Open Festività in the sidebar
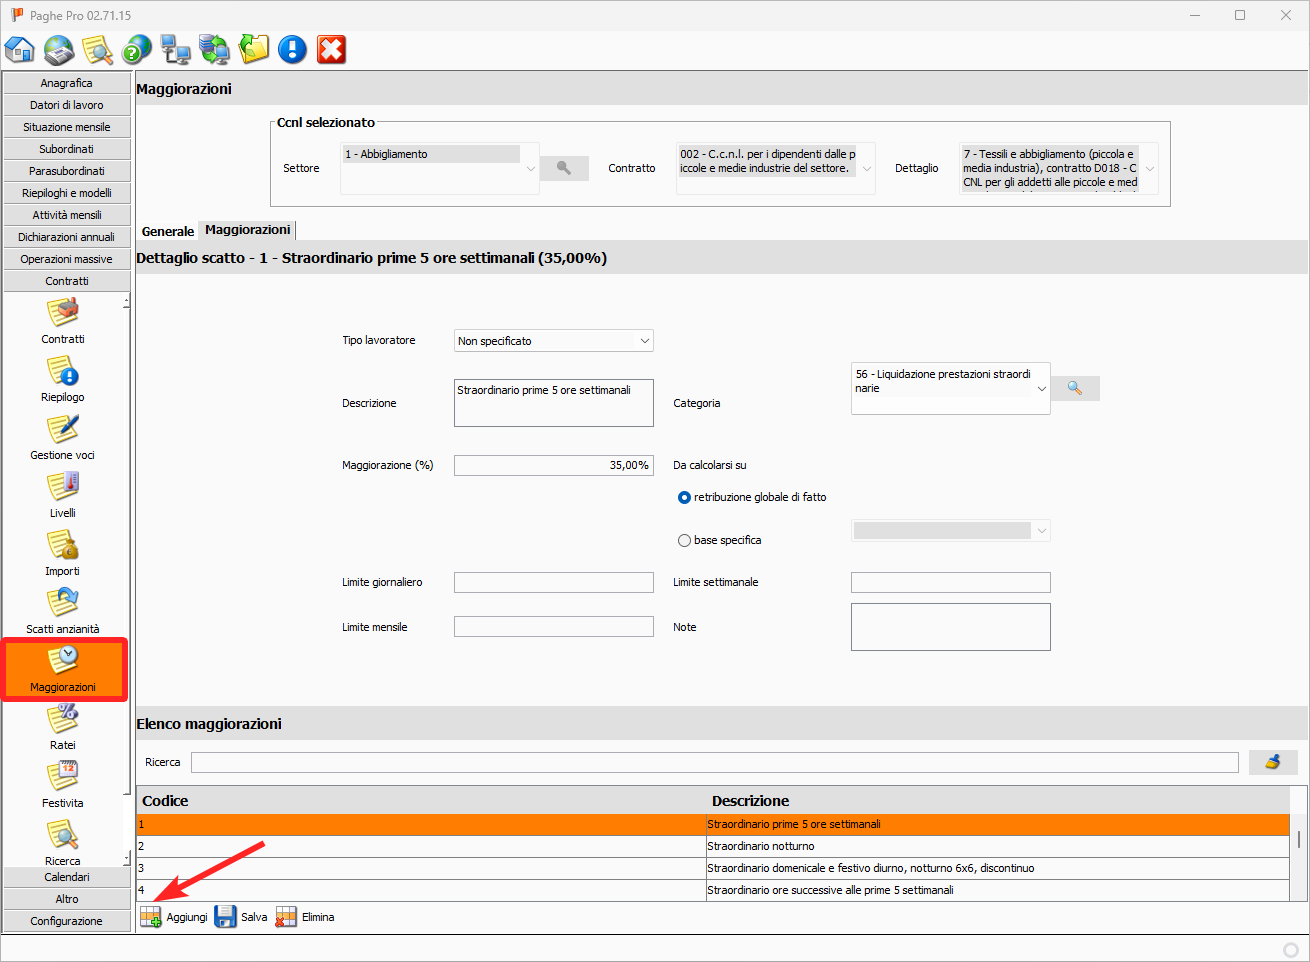 pyautogui.click(x=63, y=784)
